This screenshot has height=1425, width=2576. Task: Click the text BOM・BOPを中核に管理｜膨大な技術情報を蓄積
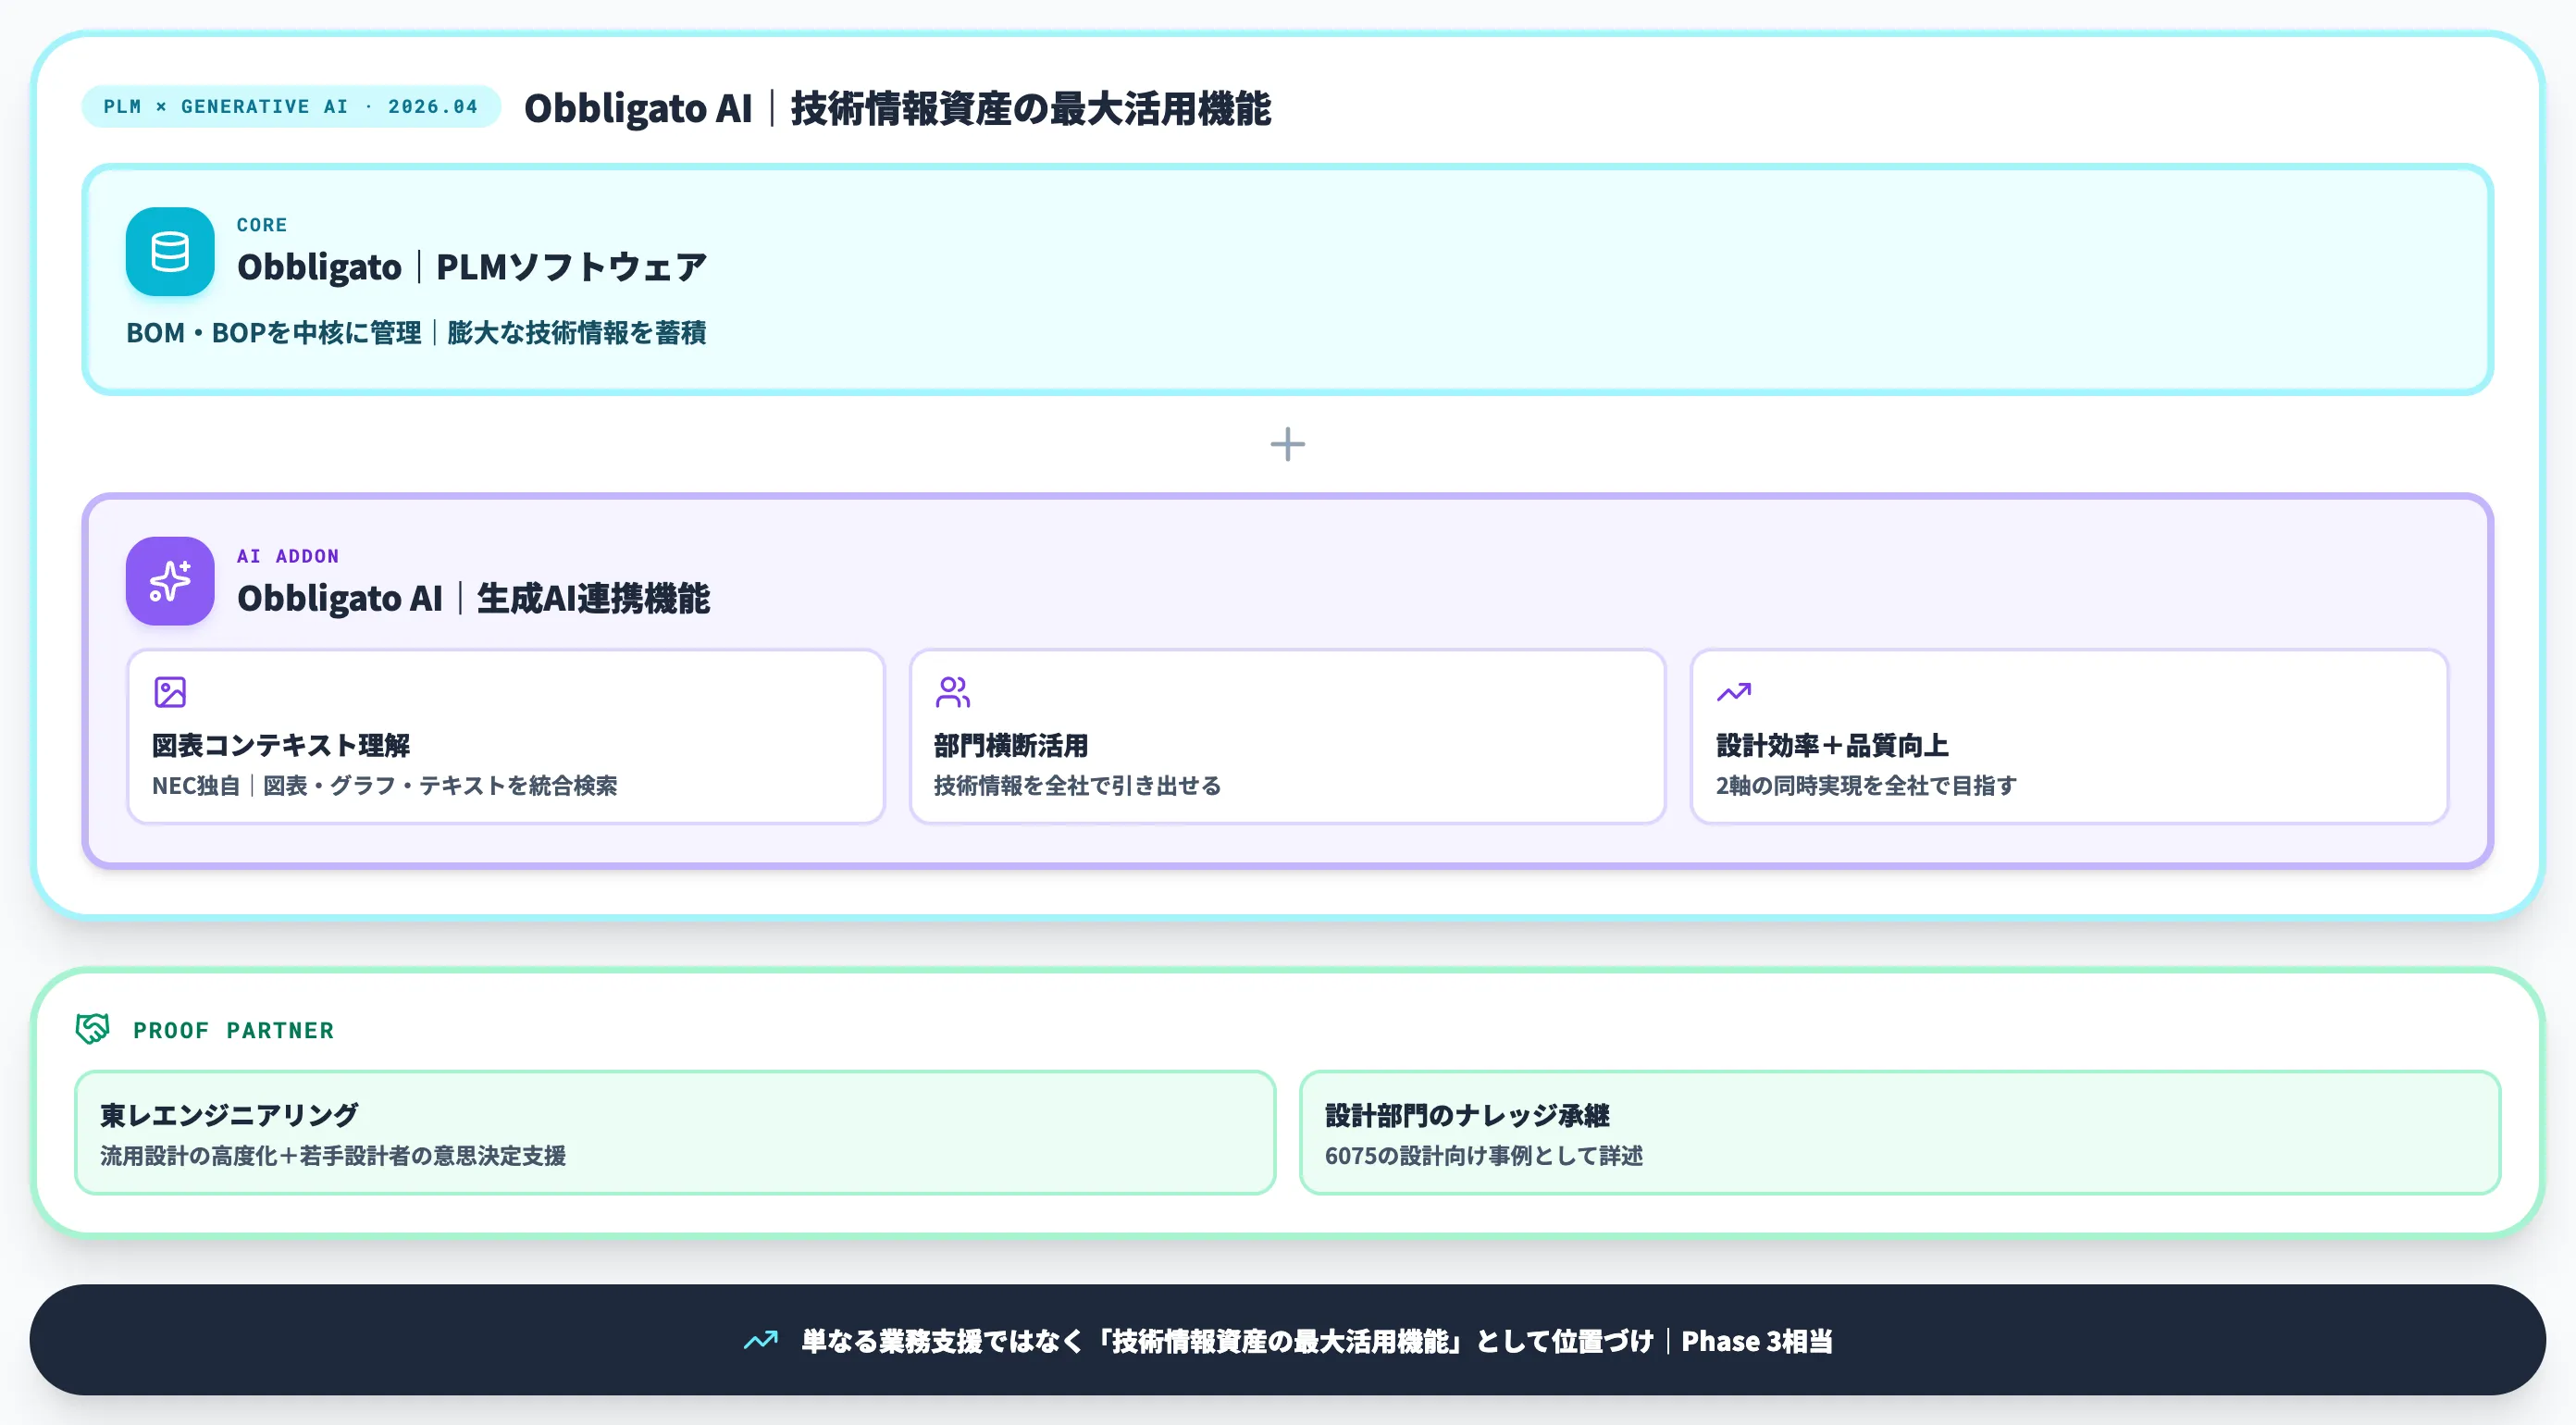pyautogui.click(x=416, y=332)
